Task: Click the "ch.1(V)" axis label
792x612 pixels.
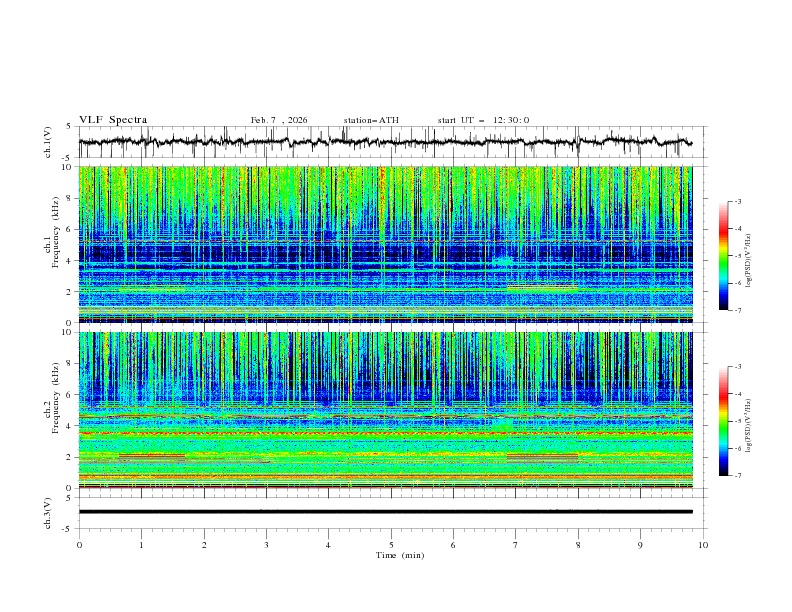Action: (x=48, y=142)
